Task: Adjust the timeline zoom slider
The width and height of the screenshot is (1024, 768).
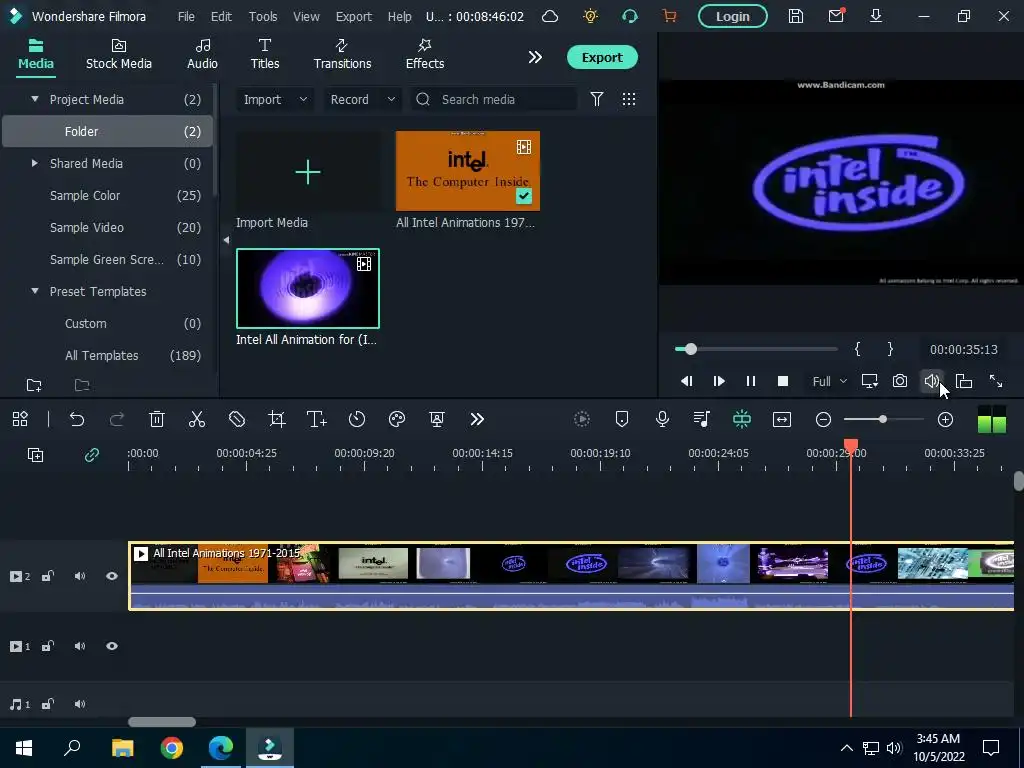Action: click(x=883, y=419)
